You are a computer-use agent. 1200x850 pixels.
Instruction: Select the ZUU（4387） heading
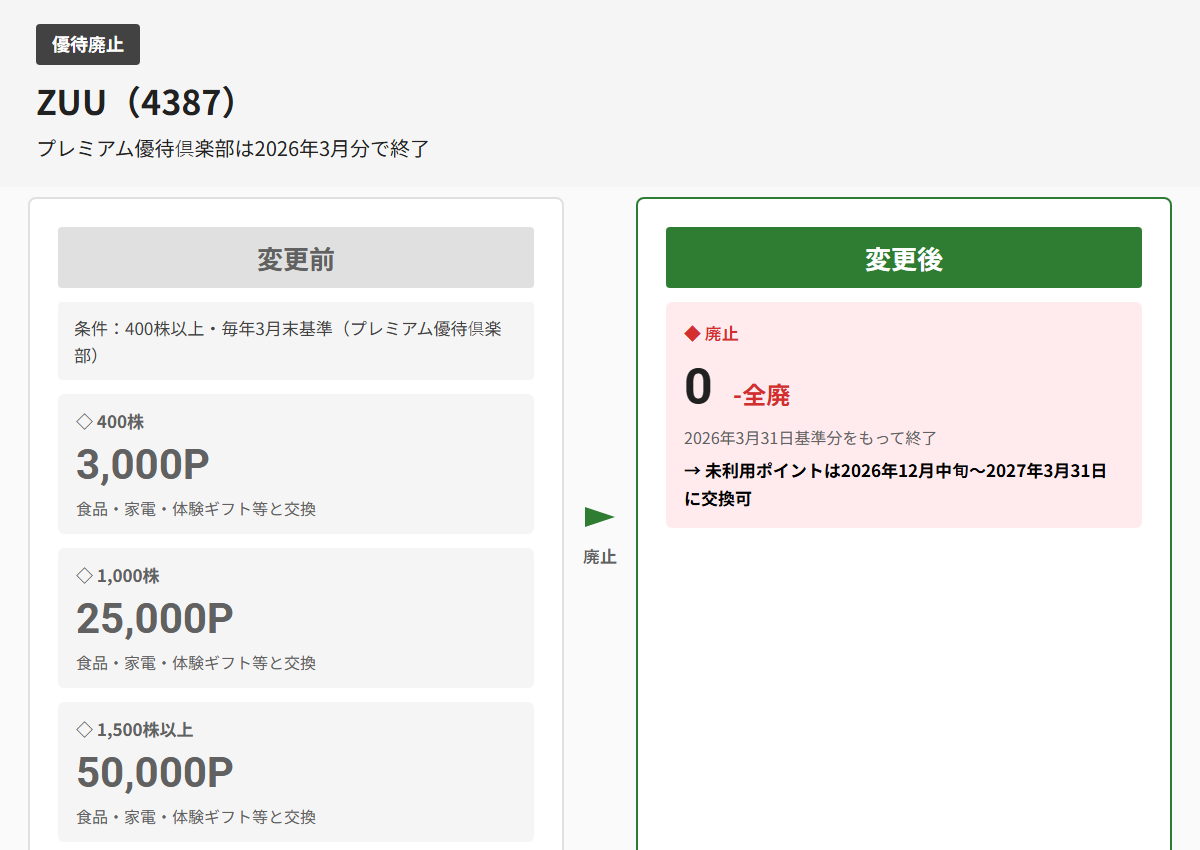(139, 103)
